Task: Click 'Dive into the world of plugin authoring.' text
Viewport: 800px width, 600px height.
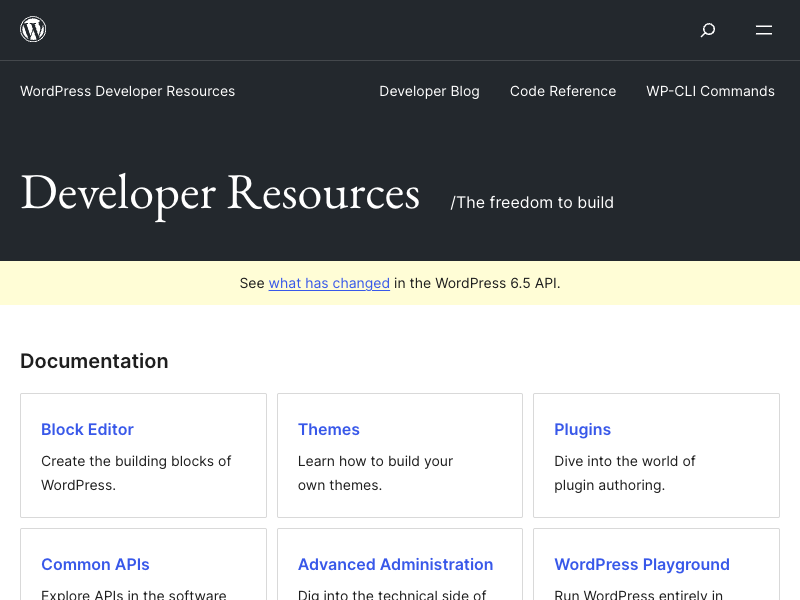Action: 624,473
